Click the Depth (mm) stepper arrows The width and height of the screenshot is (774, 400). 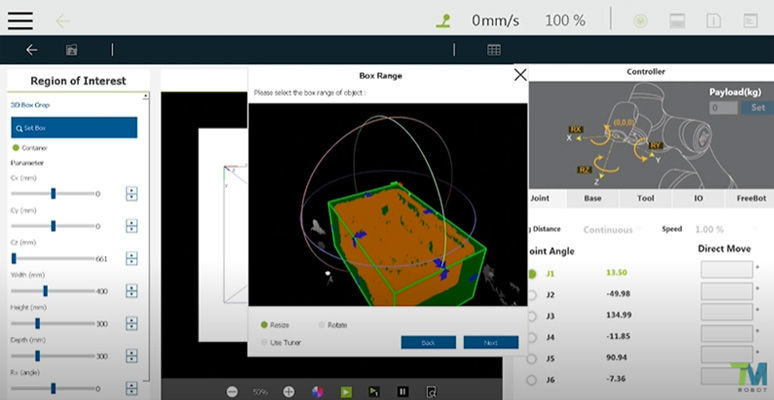click(x=131, y=356)
